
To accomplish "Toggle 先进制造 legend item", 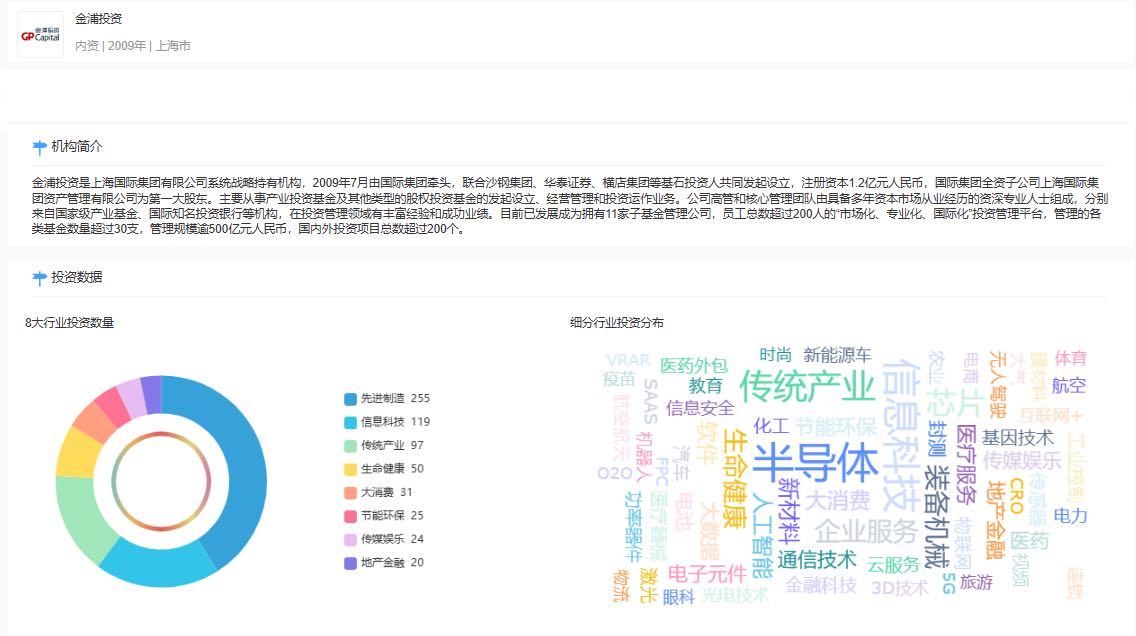I will tap(386, 398).
